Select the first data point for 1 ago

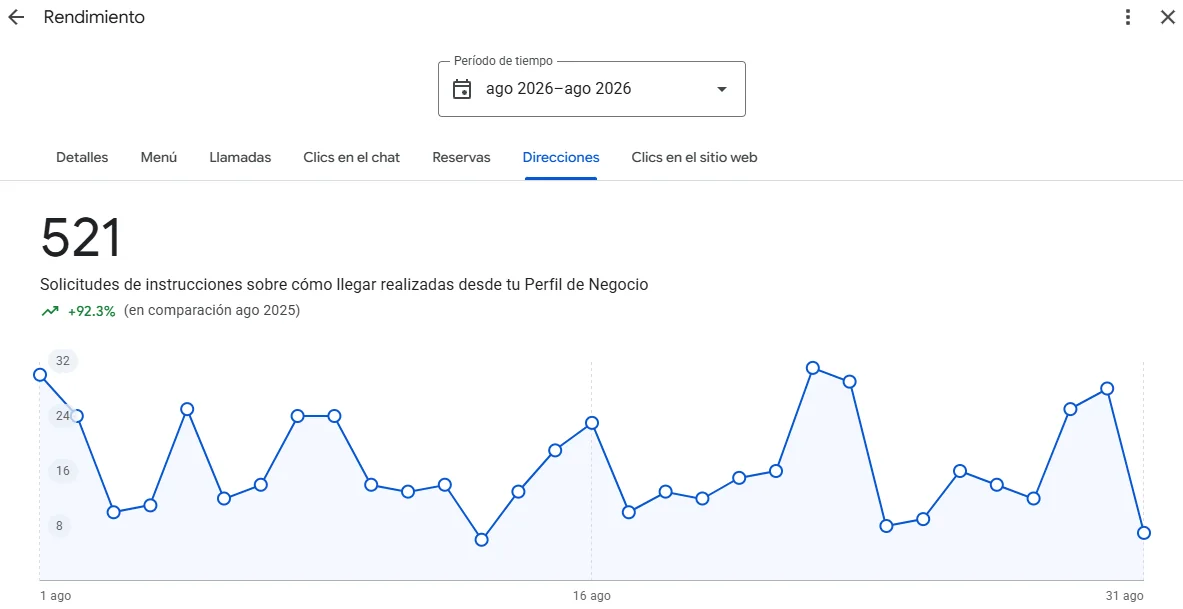pyautogui.click(x=40, y=375)
